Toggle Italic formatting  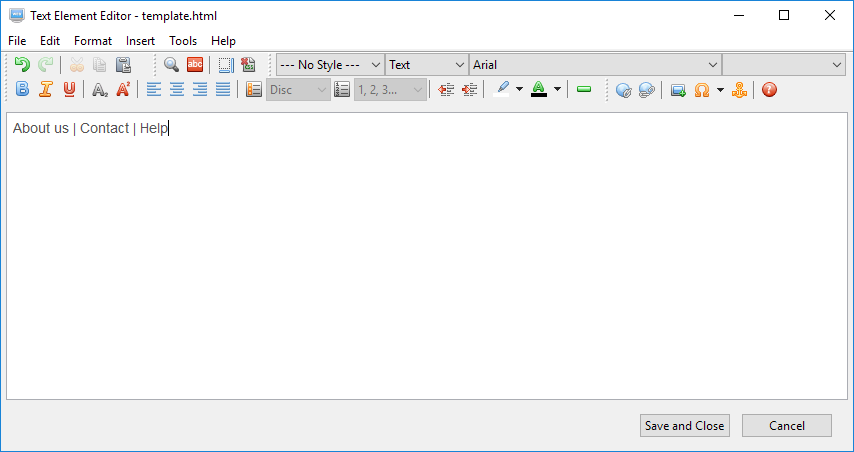45,90
